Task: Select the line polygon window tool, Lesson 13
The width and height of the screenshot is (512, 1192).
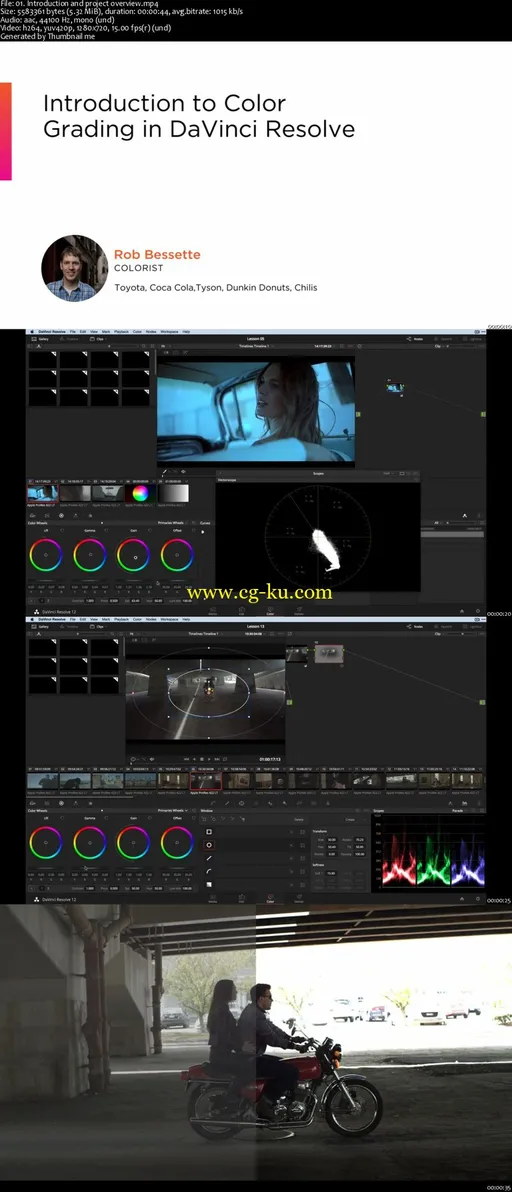Action: click(x=209, y=858)
